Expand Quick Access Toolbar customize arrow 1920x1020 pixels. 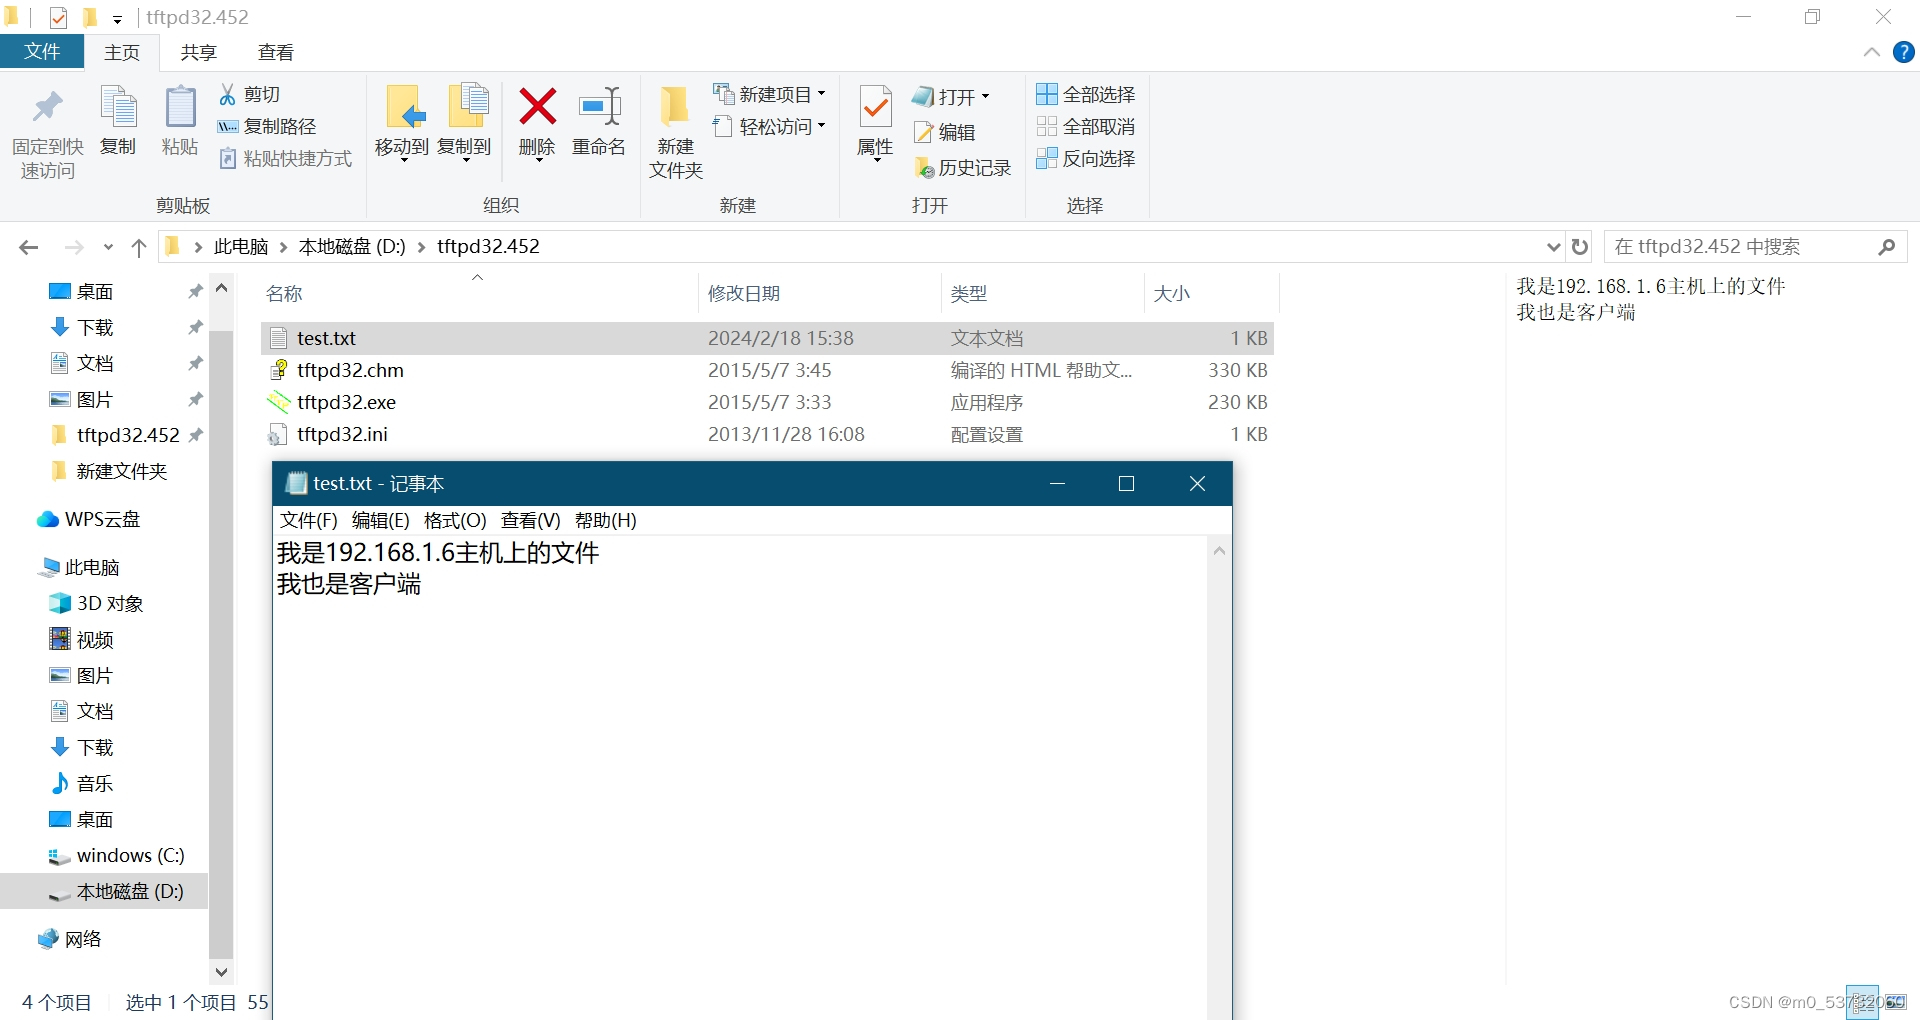click(x=117, y=19)
